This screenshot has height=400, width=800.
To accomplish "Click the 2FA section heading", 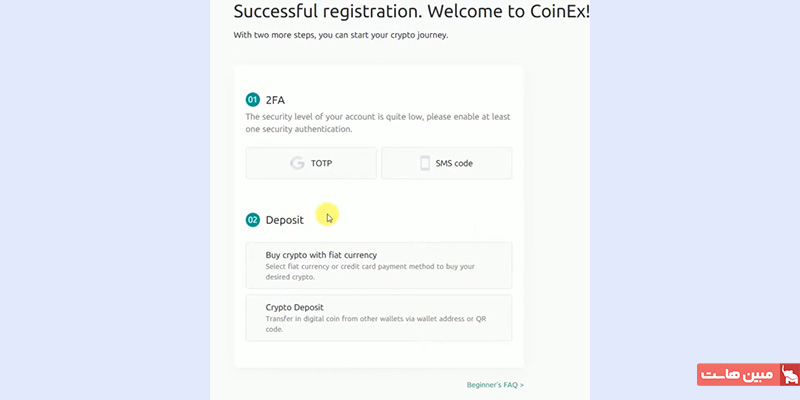I will pos(275,100).
